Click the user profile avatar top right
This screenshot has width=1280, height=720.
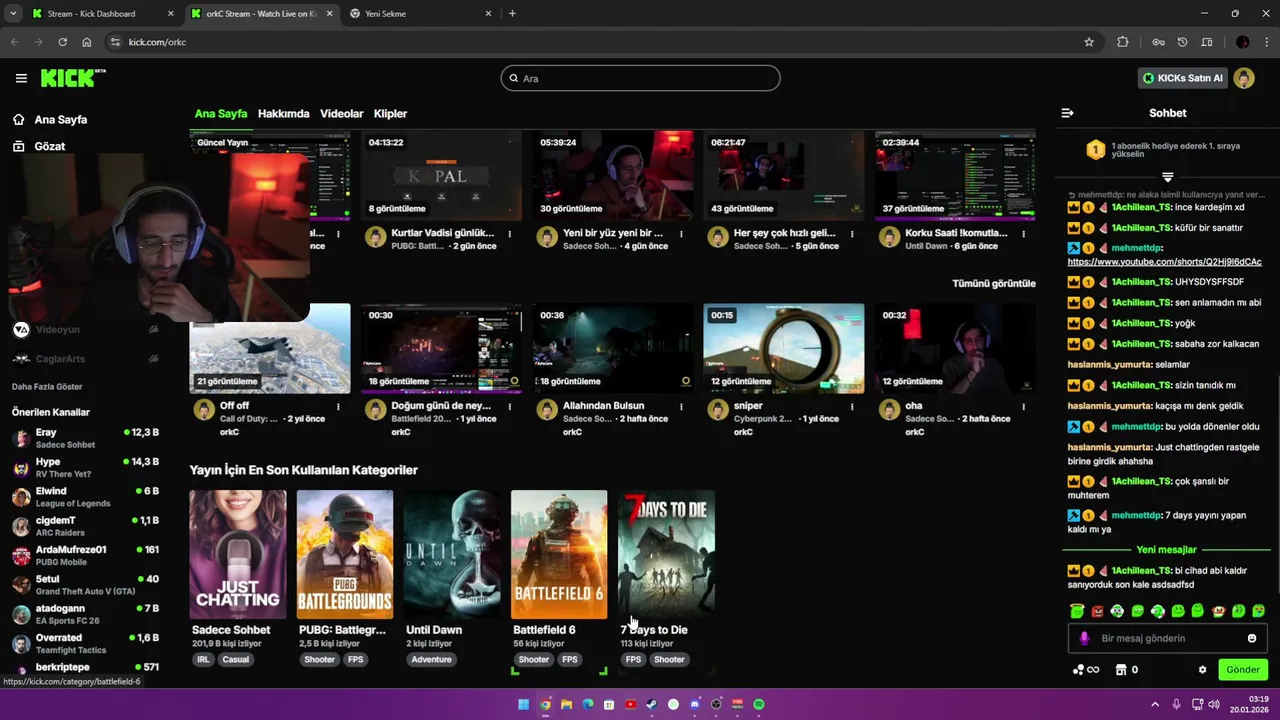[x=1244, y=78]
